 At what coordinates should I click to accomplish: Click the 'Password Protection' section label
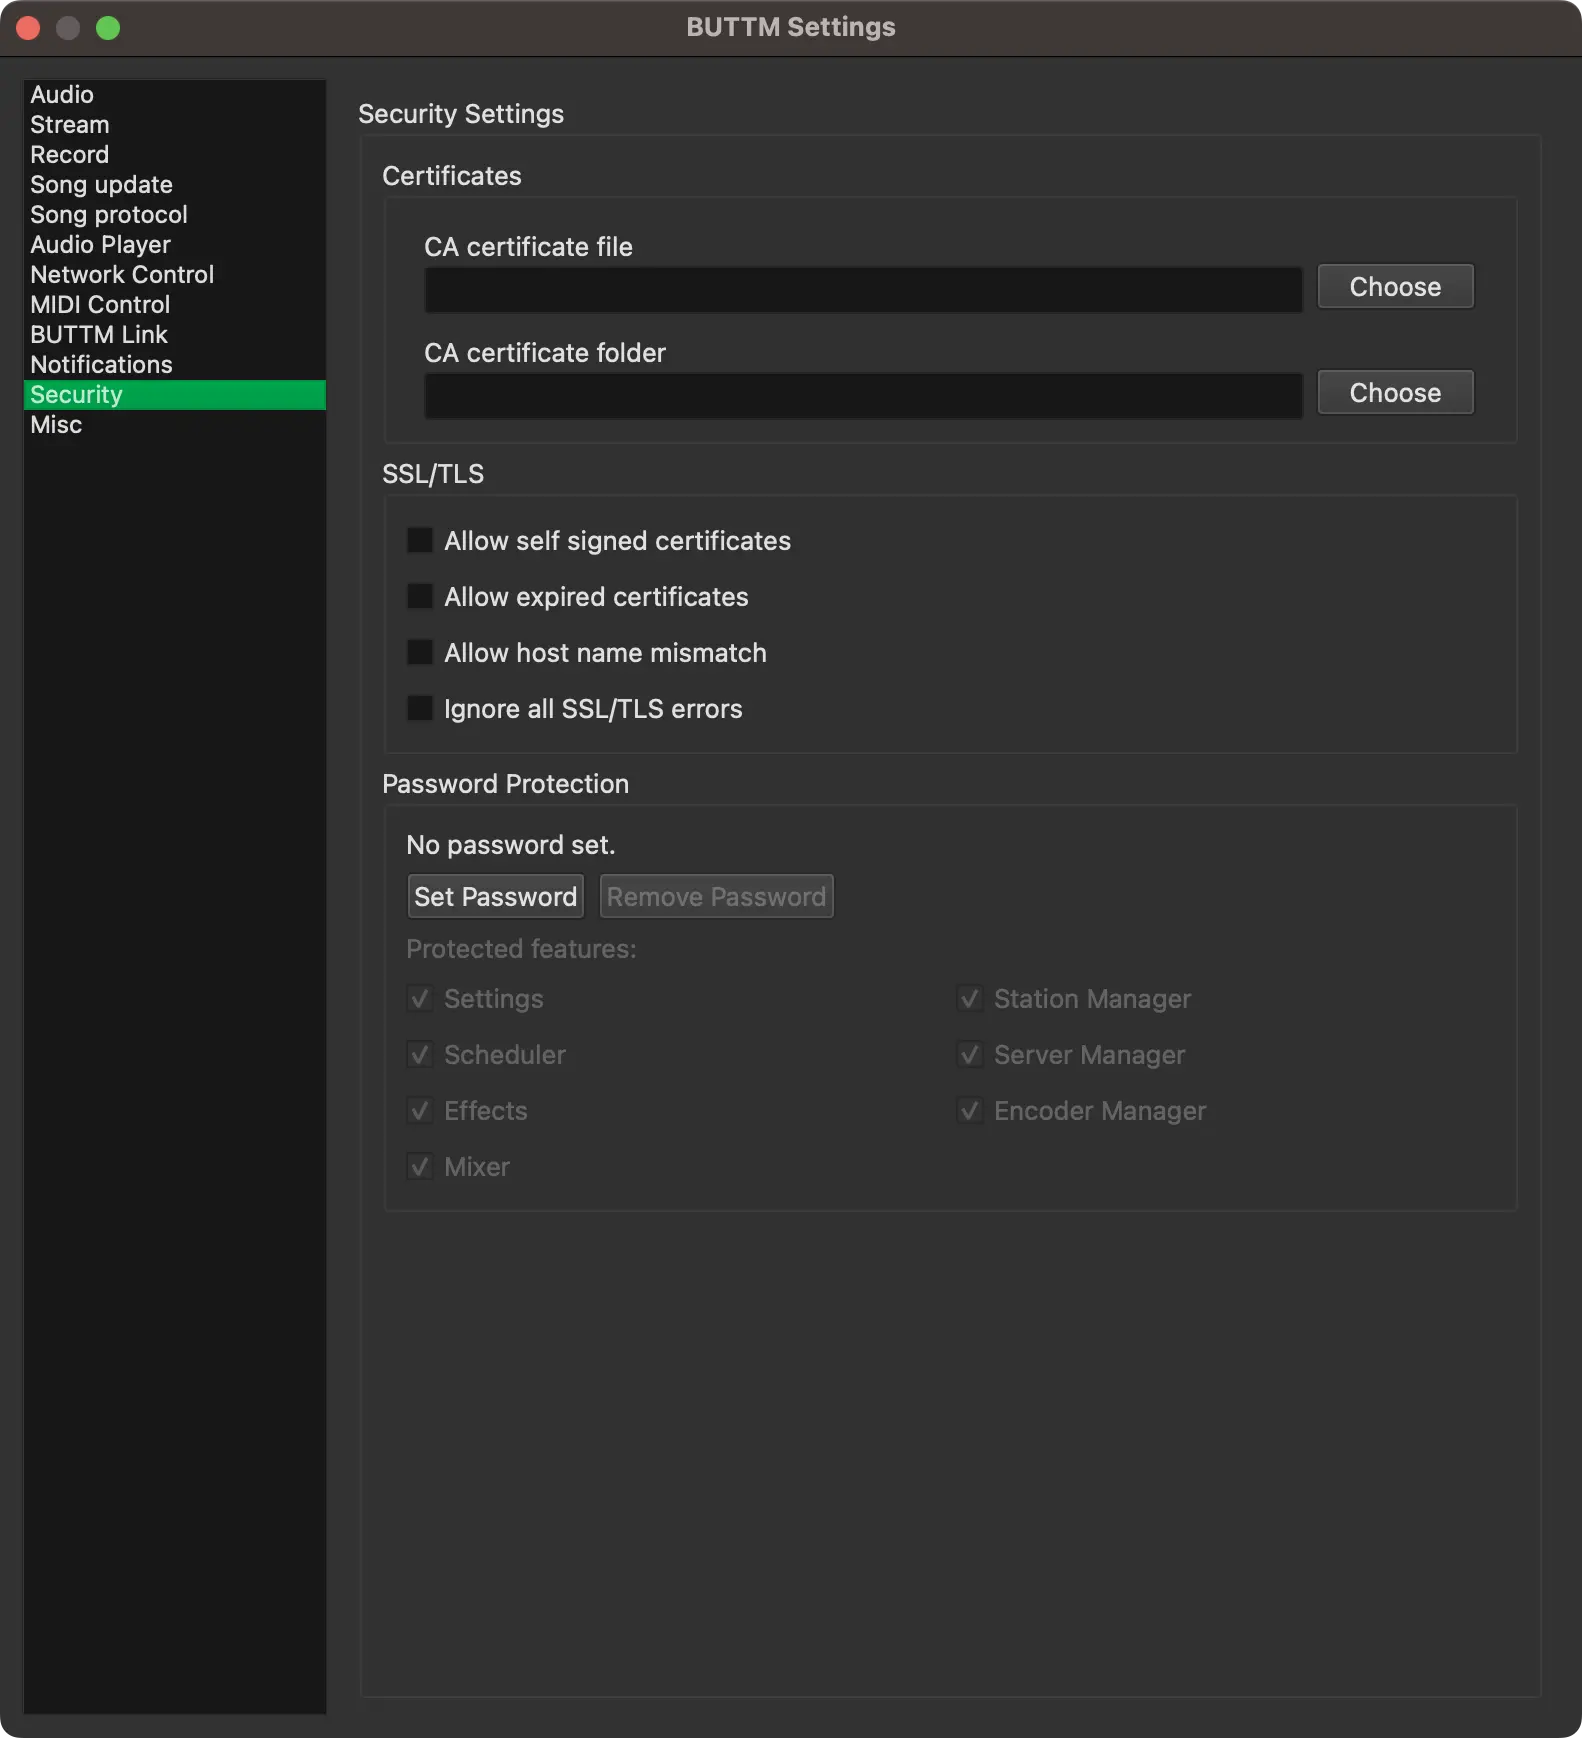pyautogui.click(x=506, y=784)
